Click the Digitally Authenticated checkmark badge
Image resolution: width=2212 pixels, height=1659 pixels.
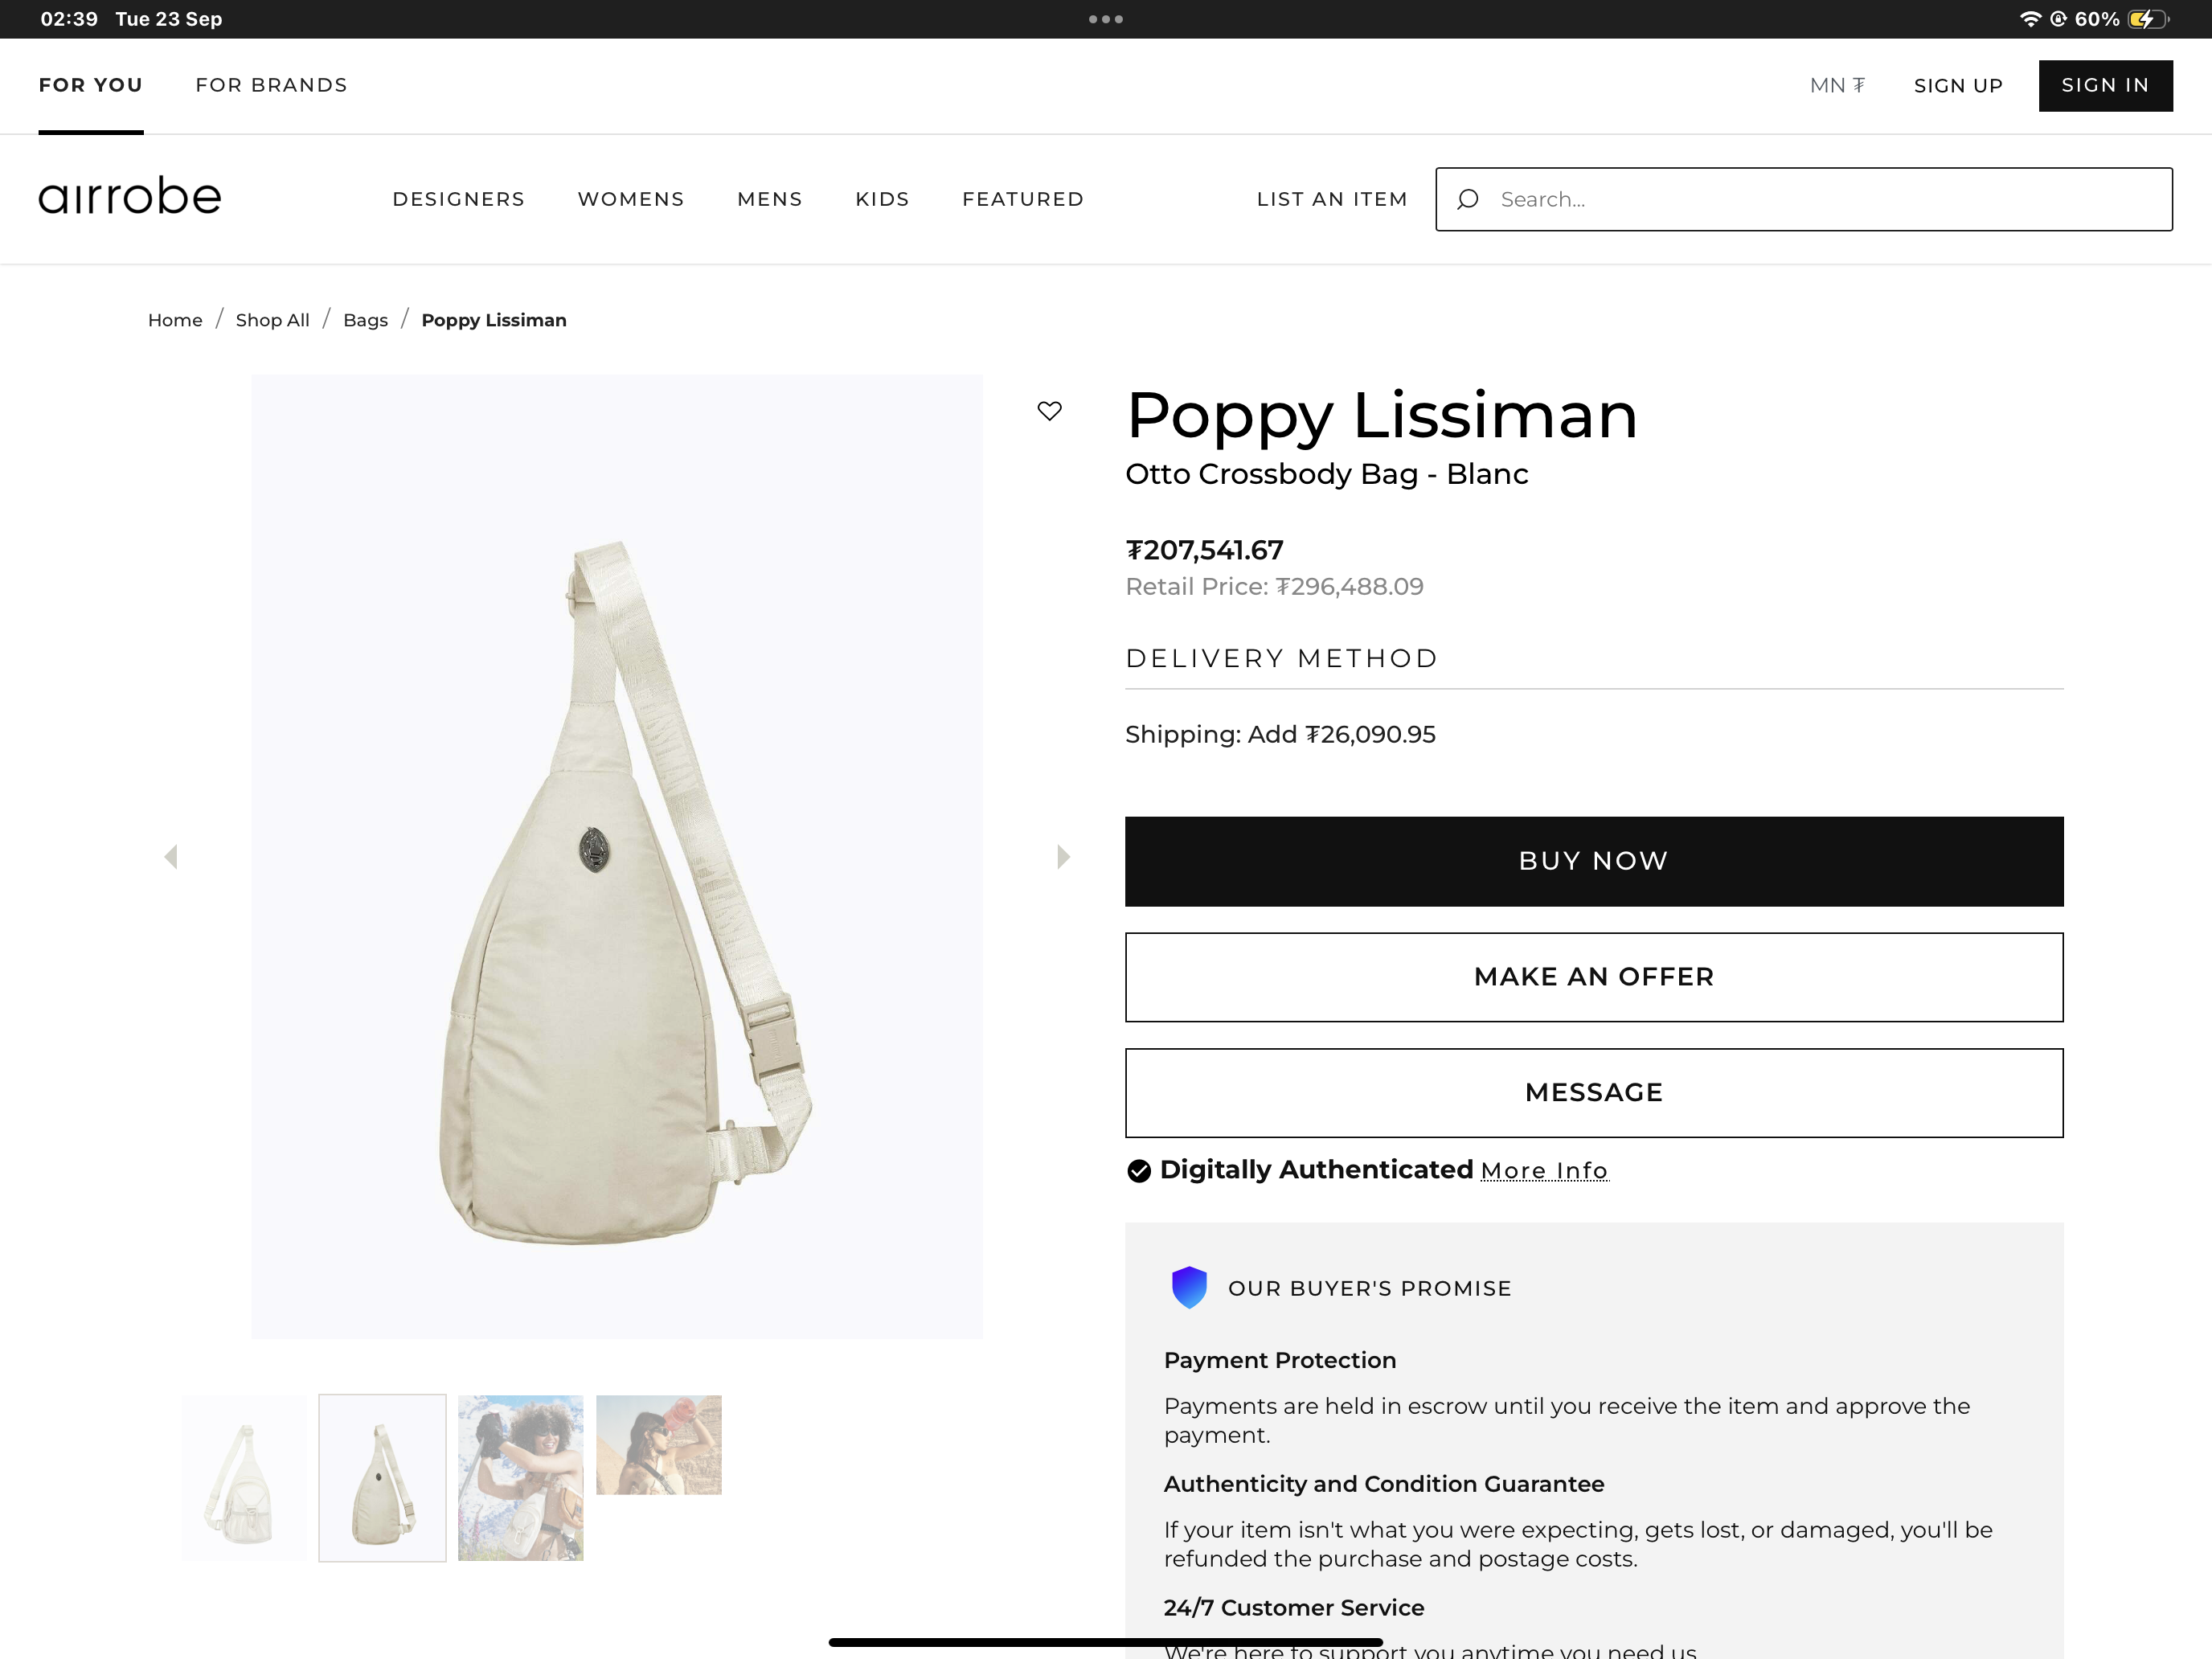pos(1139,1171)
